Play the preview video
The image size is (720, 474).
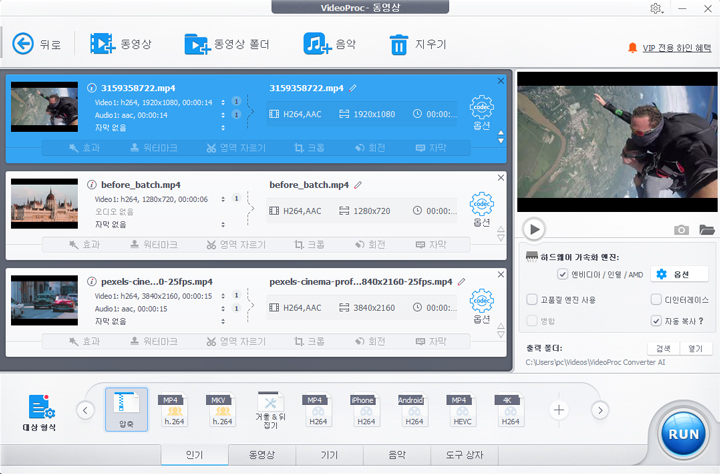pyautogui.click(x=534, y=229)
